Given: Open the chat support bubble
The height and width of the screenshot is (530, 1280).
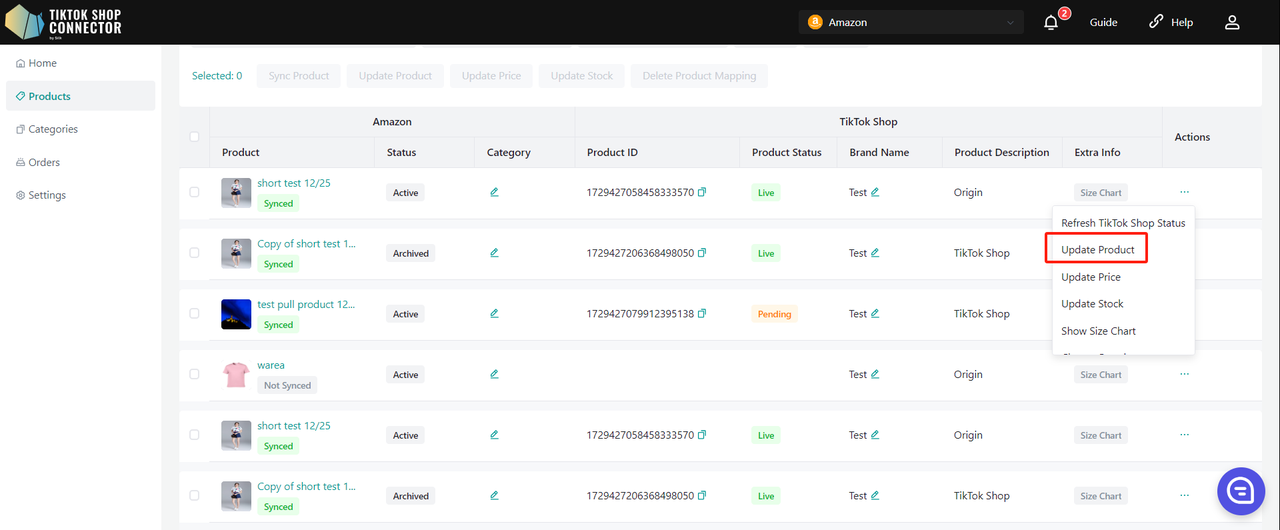Looking at the screenshot, I should coord(1241,490).
